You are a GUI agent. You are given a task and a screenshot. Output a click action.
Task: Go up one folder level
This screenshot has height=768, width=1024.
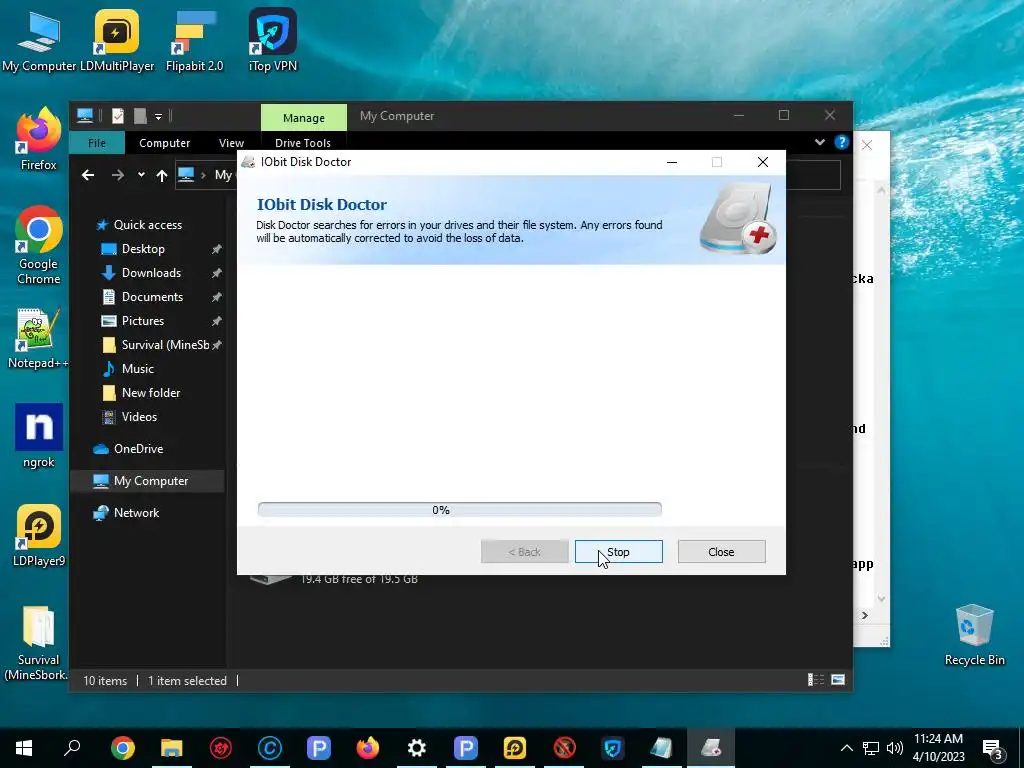pos(162,175)
